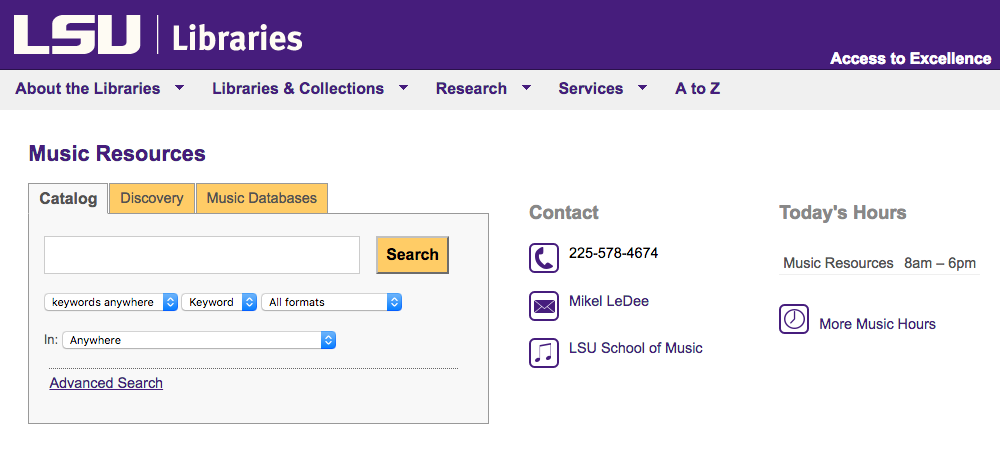Open the Keyword type dropdown
The width and height of the screenshot is (1000, 457).
[219, 302]
